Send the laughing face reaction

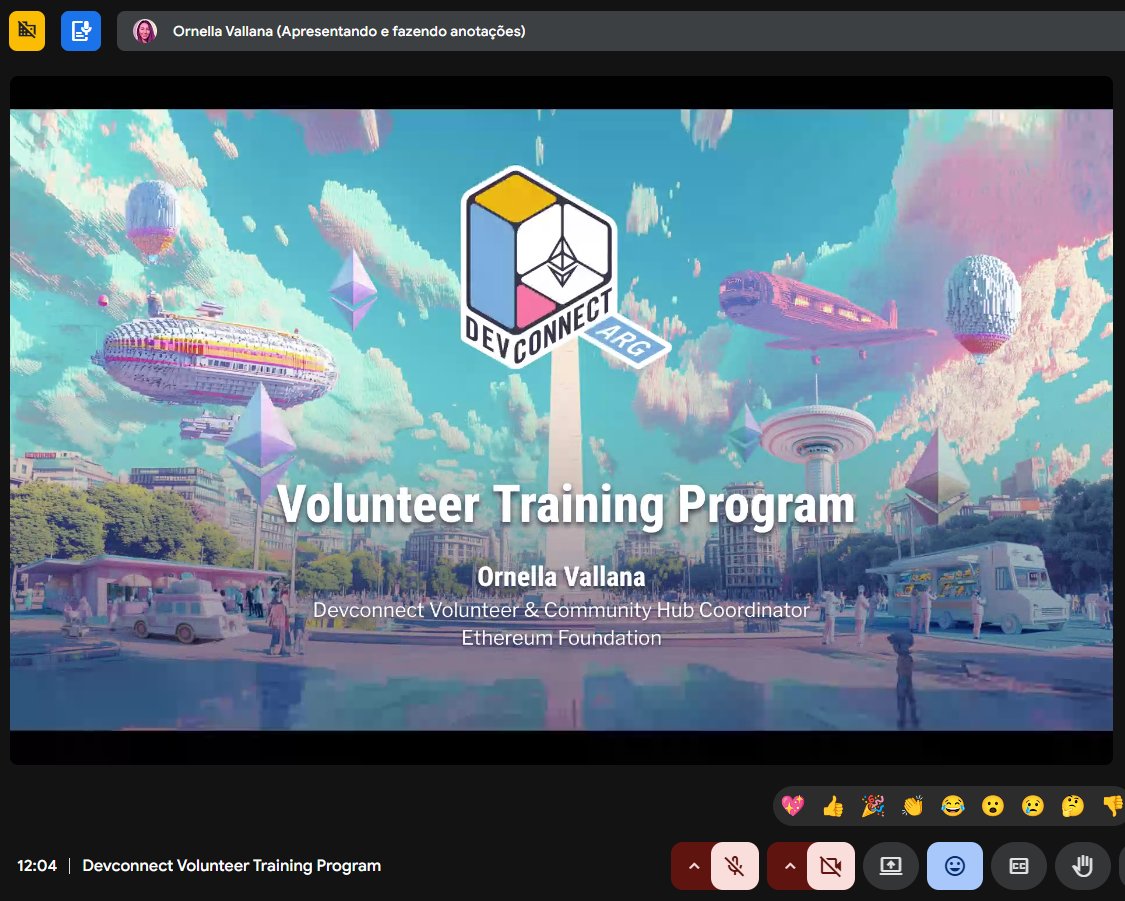click(x=953, y=806)
